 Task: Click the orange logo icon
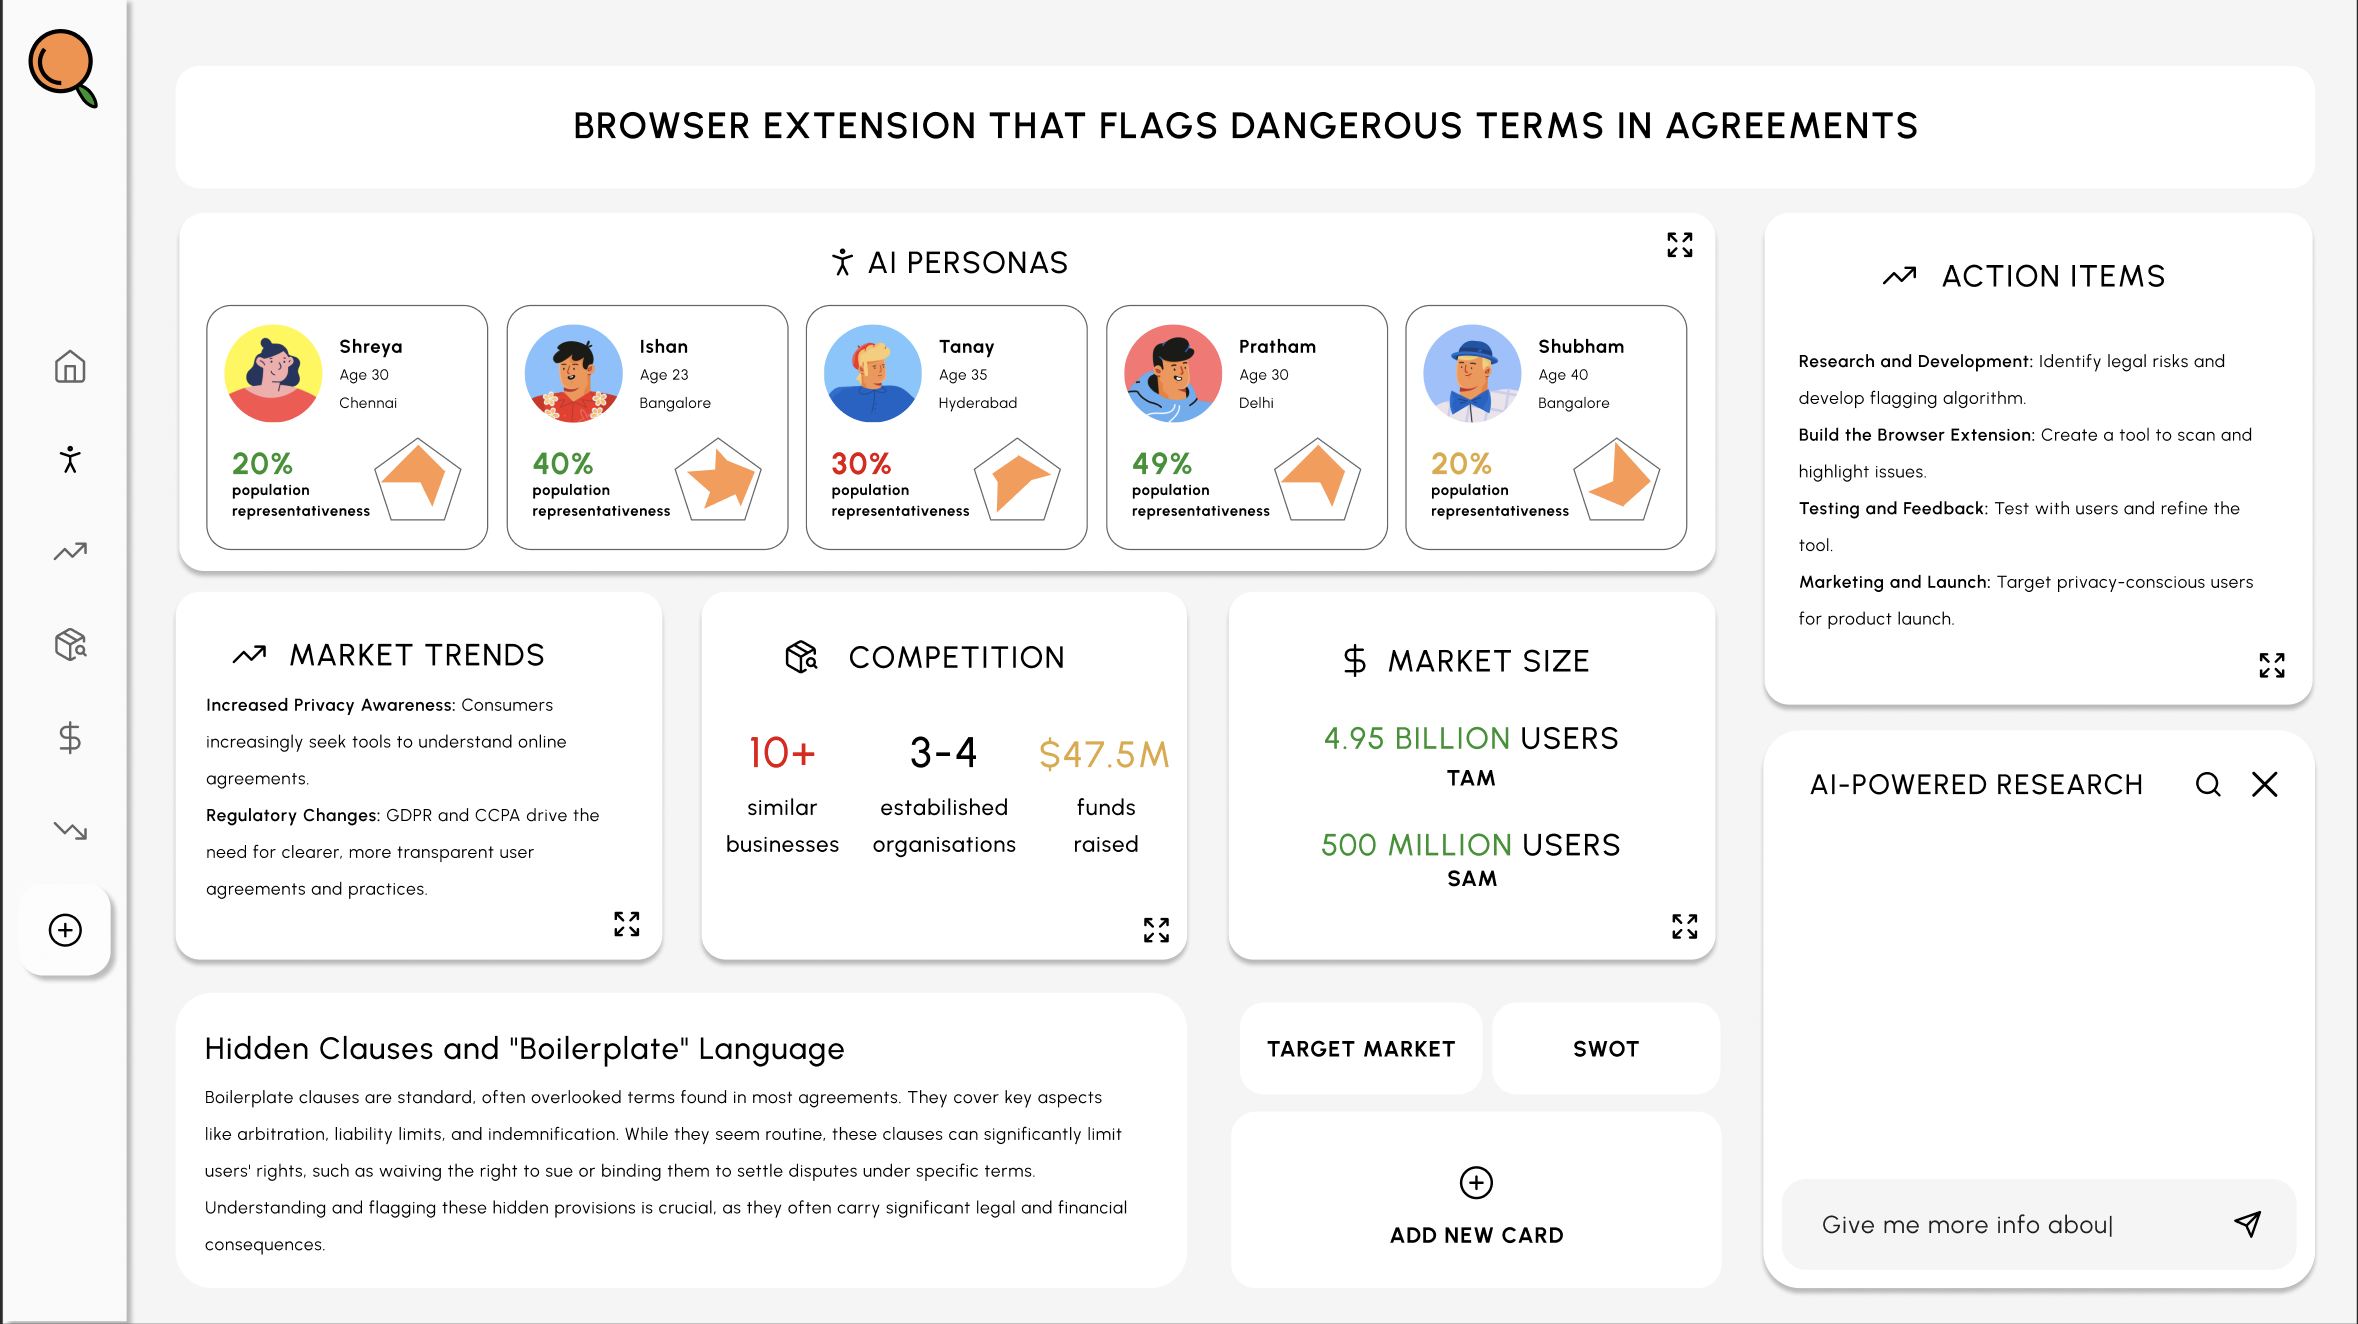(63, 67)
